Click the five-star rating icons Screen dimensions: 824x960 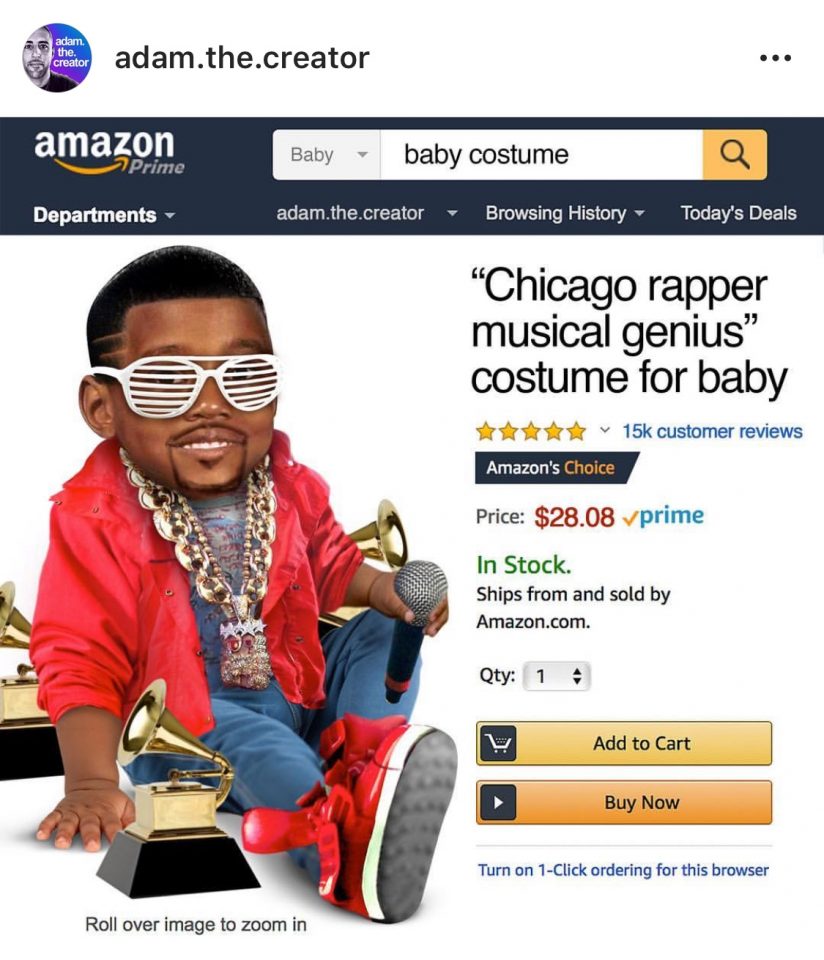click(531, 432)
